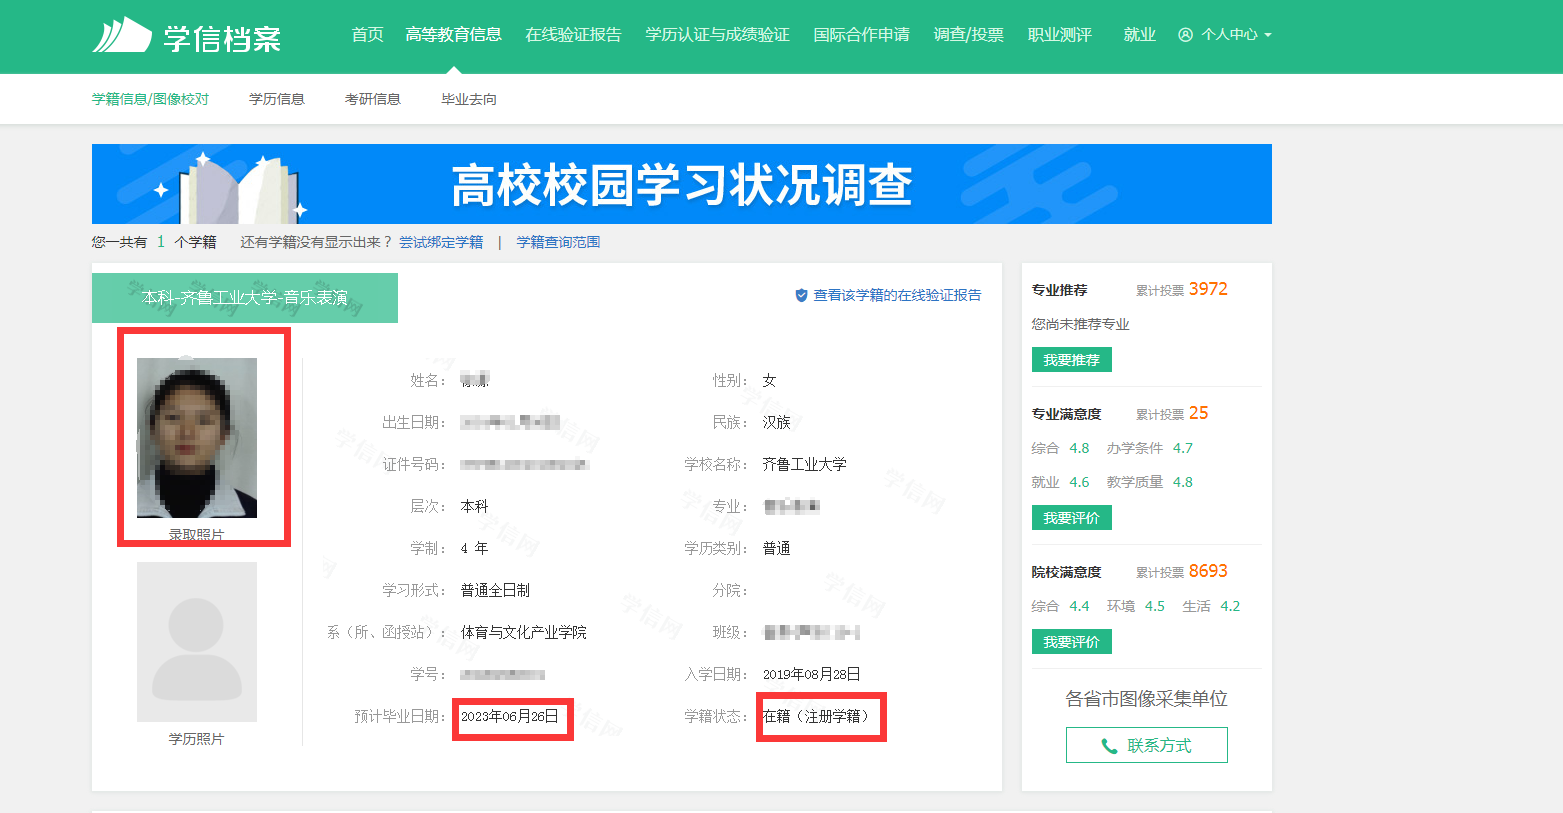Image resolution: width=1563 pixels, height=813 pixels.
Task: Click 预计毕业日期 value 2023年06月26日
Action: tap(510, 716)
